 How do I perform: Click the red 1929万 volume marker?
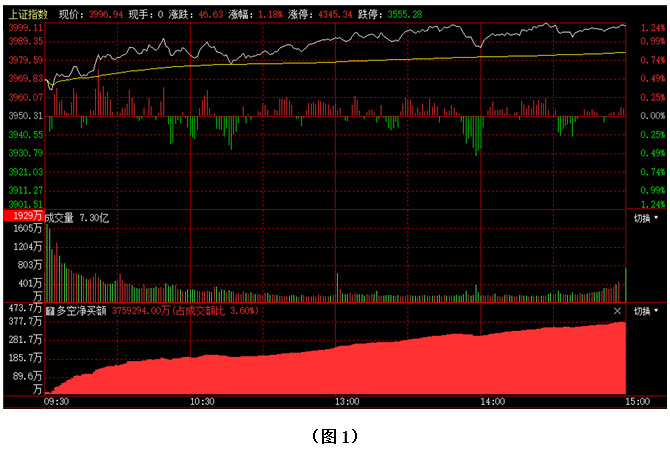click(23, 216)
